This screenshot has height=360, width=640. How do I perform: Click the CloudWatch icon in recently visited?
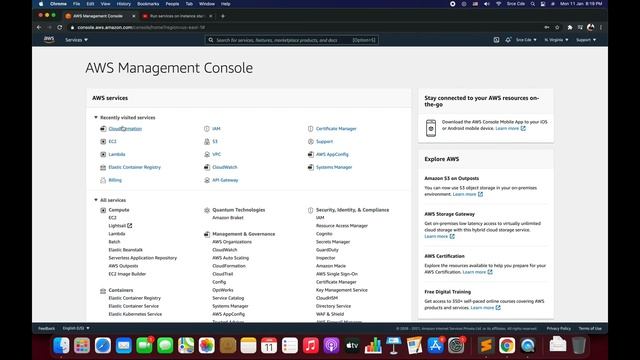point(207,167)
